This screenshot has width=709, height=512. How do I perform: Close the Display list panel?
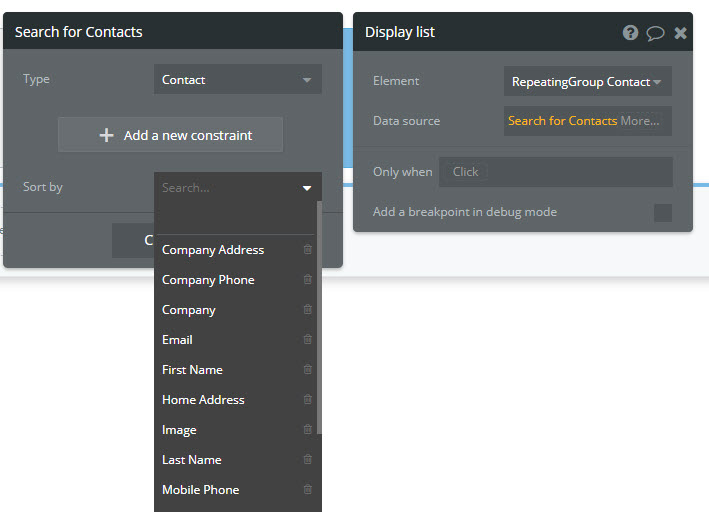pyautogui.click(x=680, y=32)
